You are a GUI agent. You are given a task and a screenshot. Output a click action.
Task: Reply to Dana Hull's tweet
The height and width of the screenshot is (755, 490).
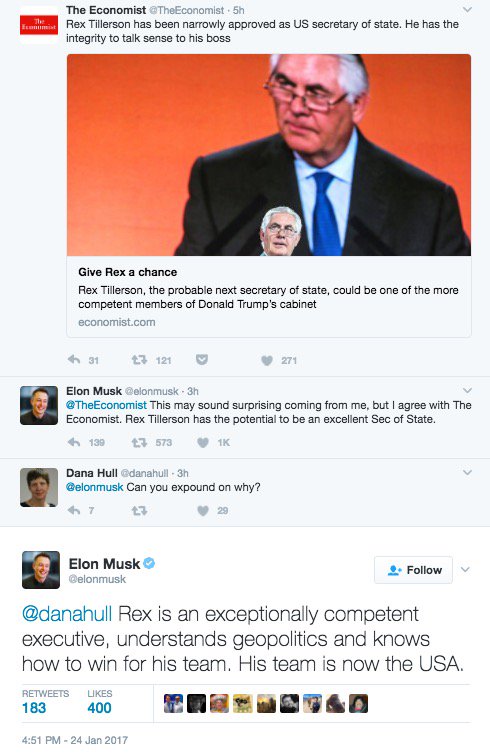pyautogui.click(x=74, y=510)
